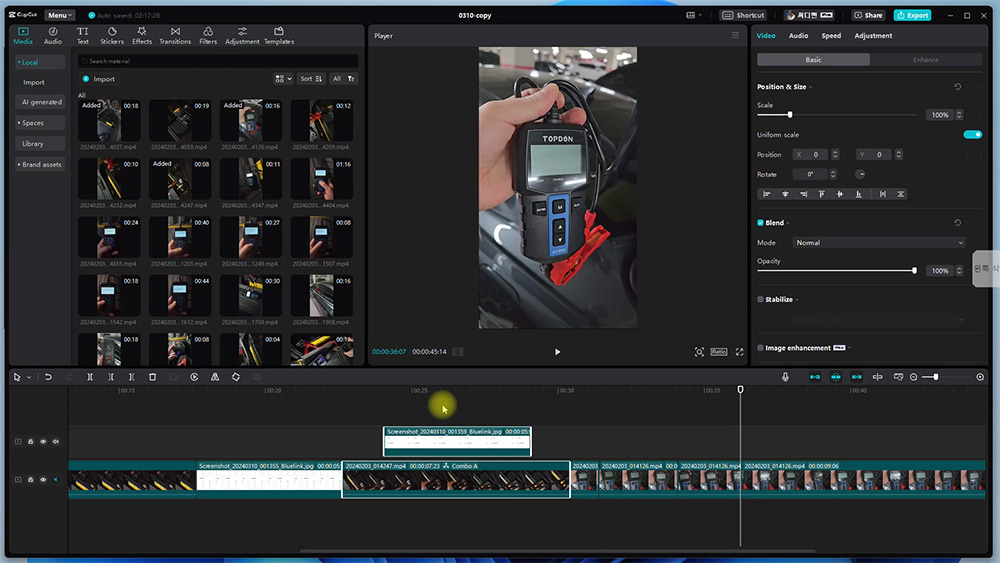
Task: Open the Stickers panel
Action: coord(112,35)
